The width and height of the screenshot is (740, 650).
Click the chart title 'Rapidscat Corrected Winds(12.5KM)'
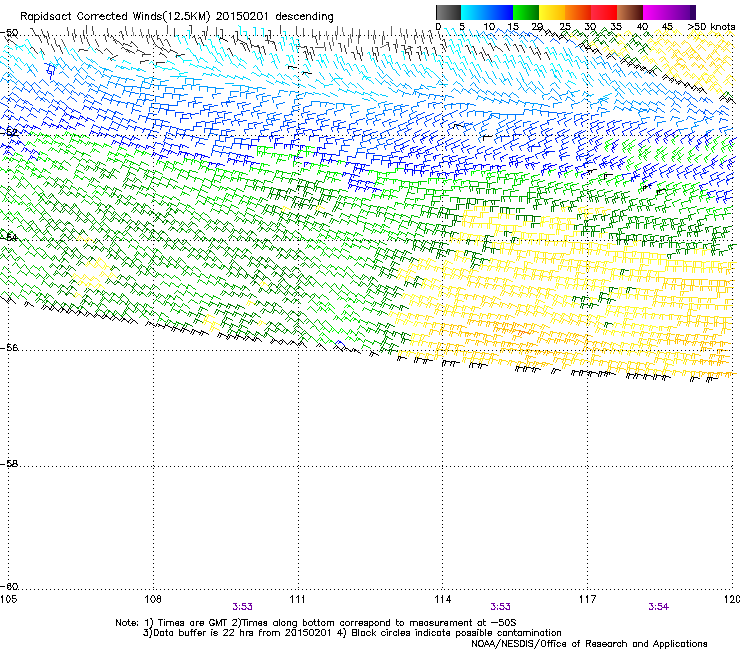pos(115,17)
